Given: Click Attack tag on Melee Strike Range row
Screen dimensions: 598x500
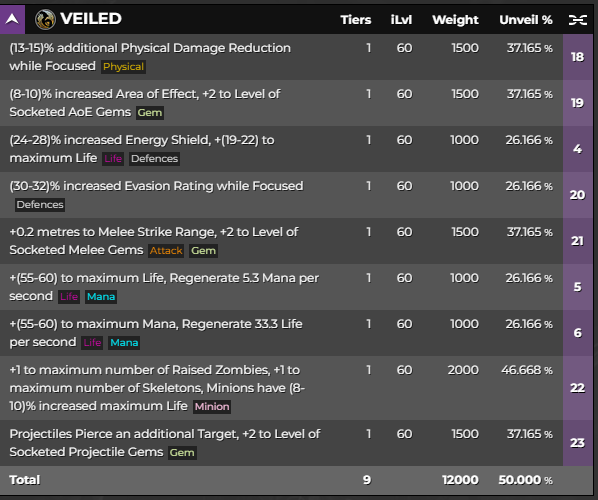Looking at the screenshot, I should click(x=166, y=251).
